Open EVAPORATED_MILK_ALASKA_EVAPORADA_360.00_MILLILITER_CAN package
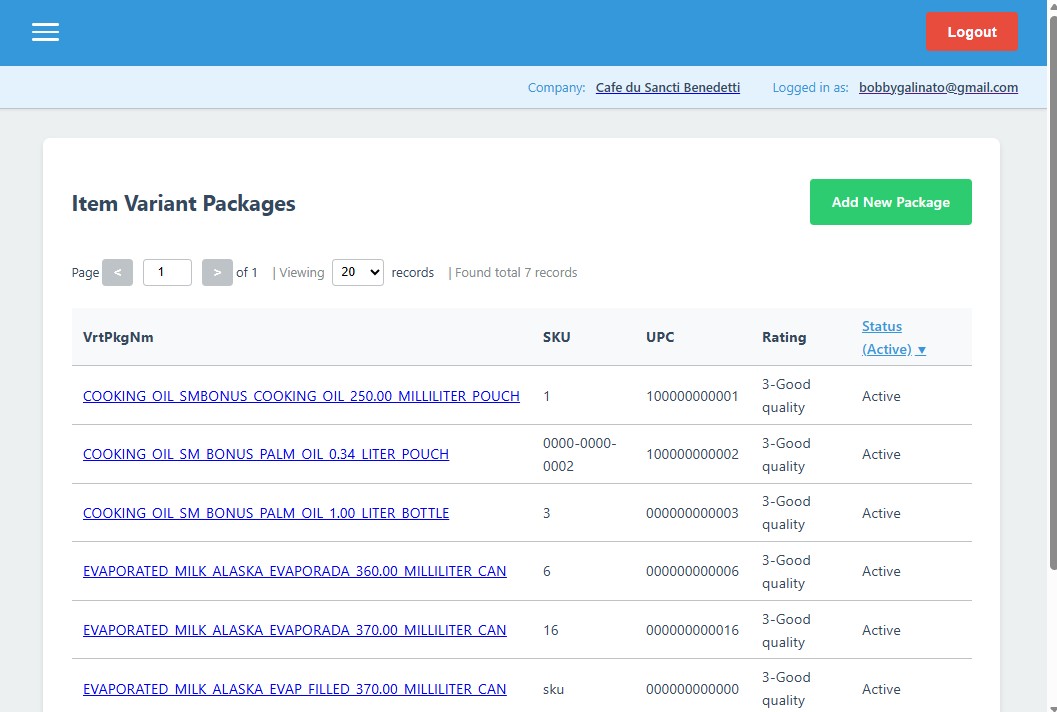Screen dimensions: 1057x712 pyautogui.click(x=295, y=571)
